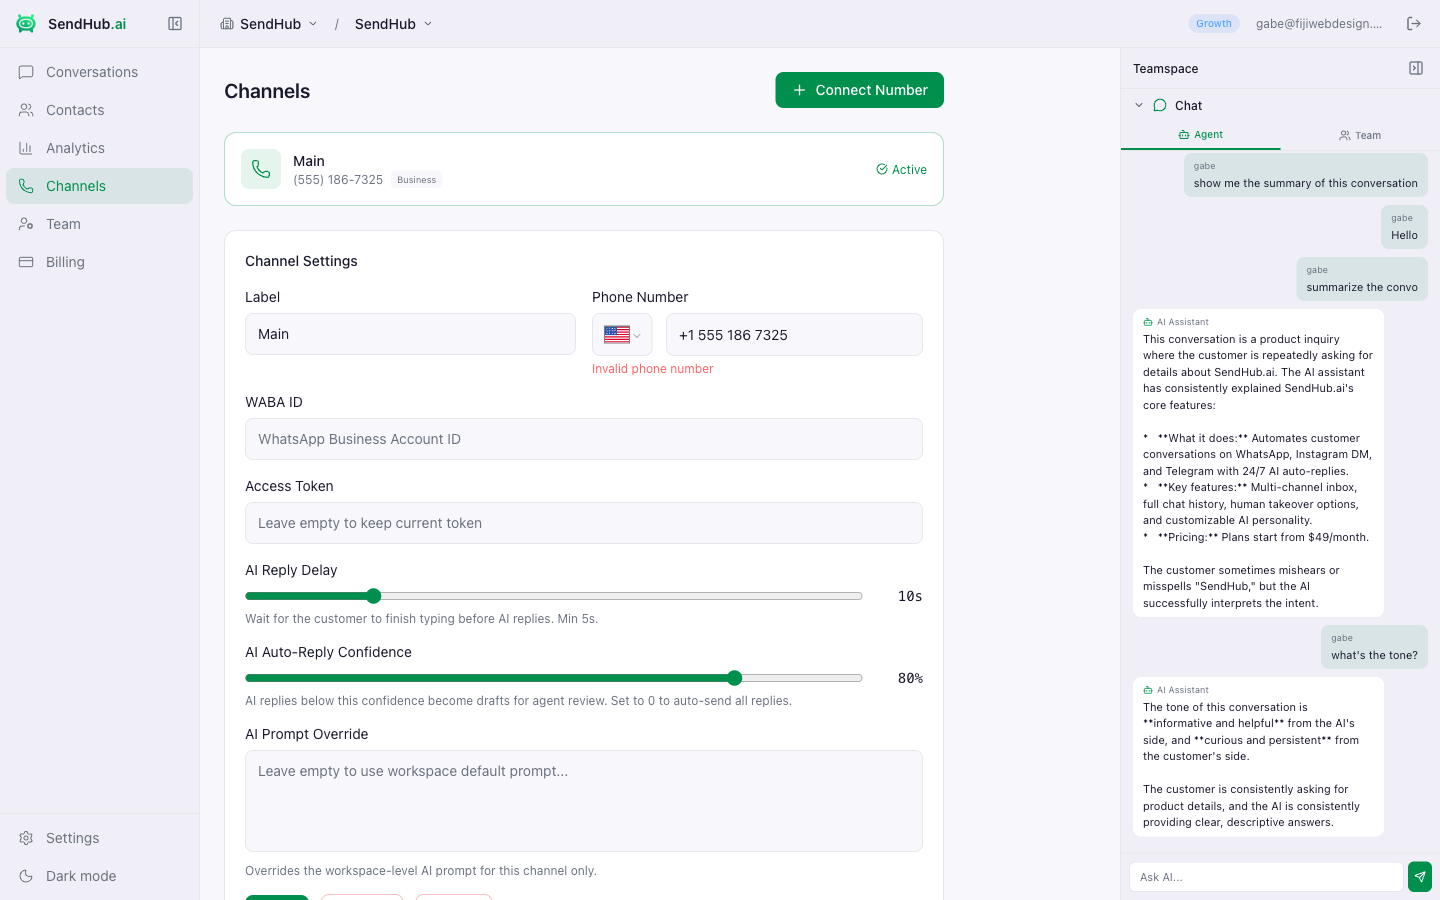
Task: Open Settings in the sidebar
Action: pyautogui.click(x=100, y=838)
